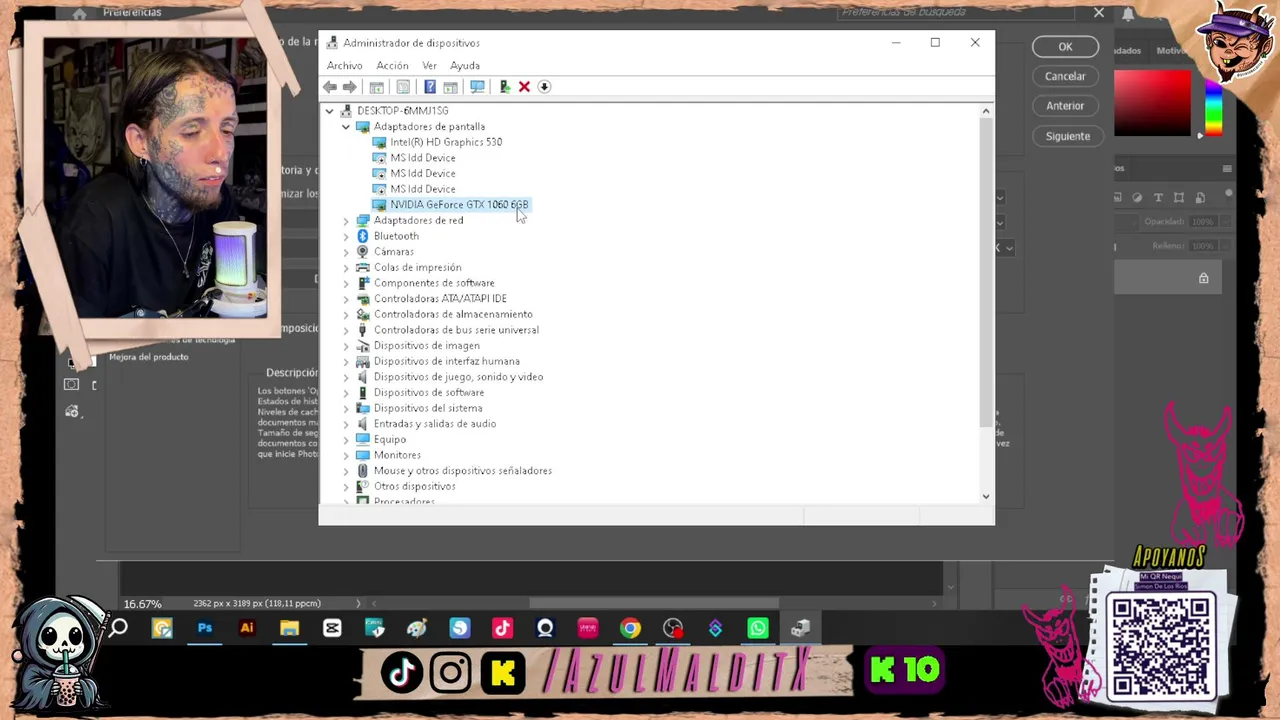
Task: Click the Device Manager taskbar icon
Action: [800, 628]
